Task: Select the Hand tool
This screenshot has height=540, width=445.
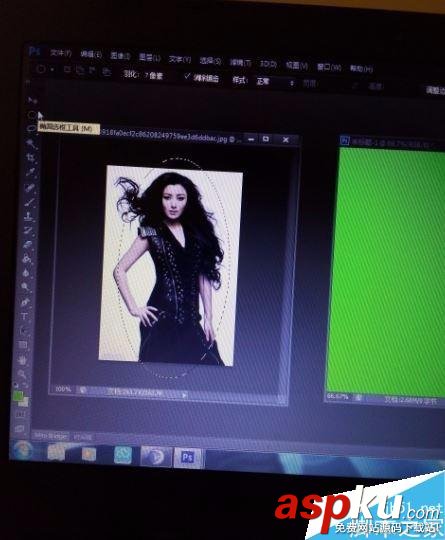Action: (23, 360)
